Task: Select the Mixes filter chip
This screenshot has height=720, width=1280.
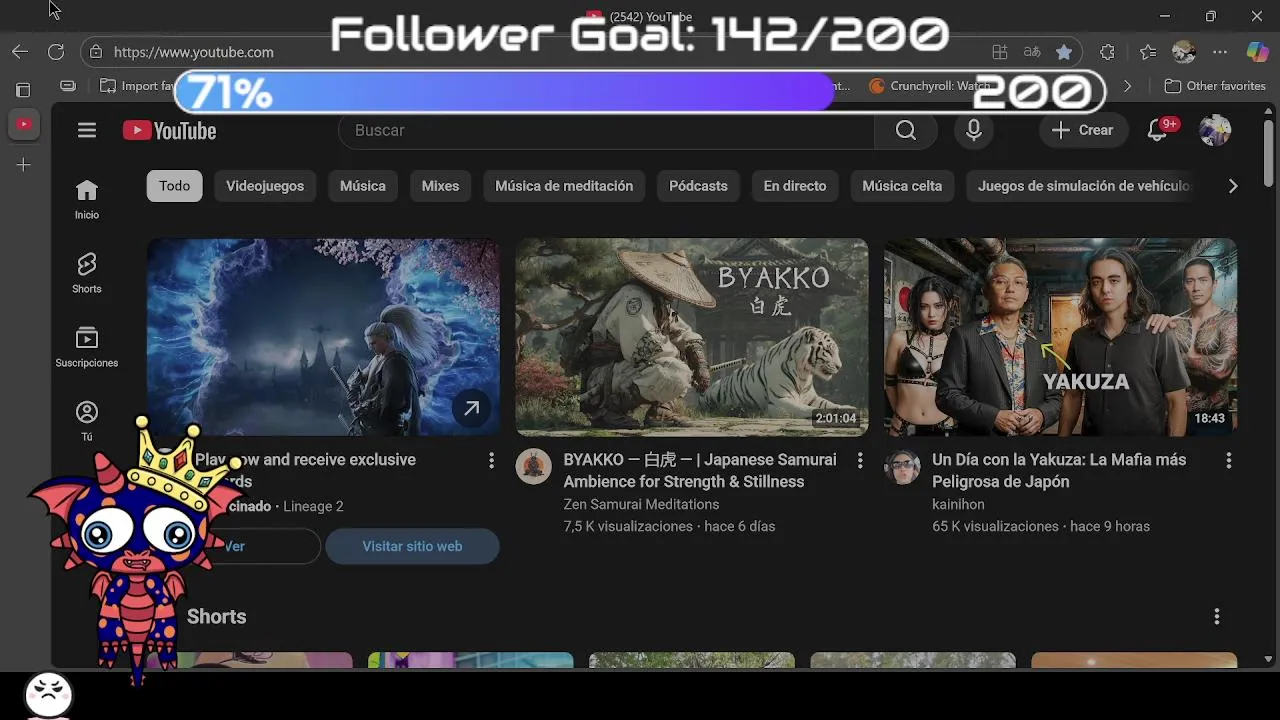Action: (x=440, y=186)
